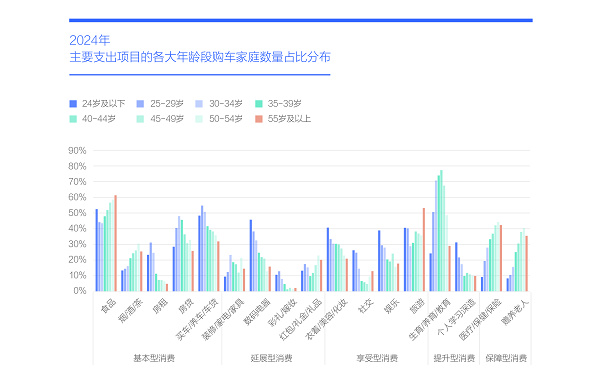Click the 45-49岁 legend color swatch
This screenshot has width=600, height=388.
click(x=140, y=119)
